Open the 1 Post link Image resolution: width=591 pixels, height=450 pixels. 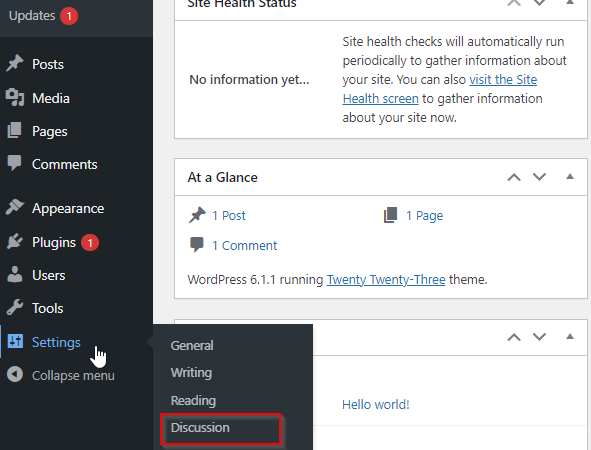[x=229, y=216]
